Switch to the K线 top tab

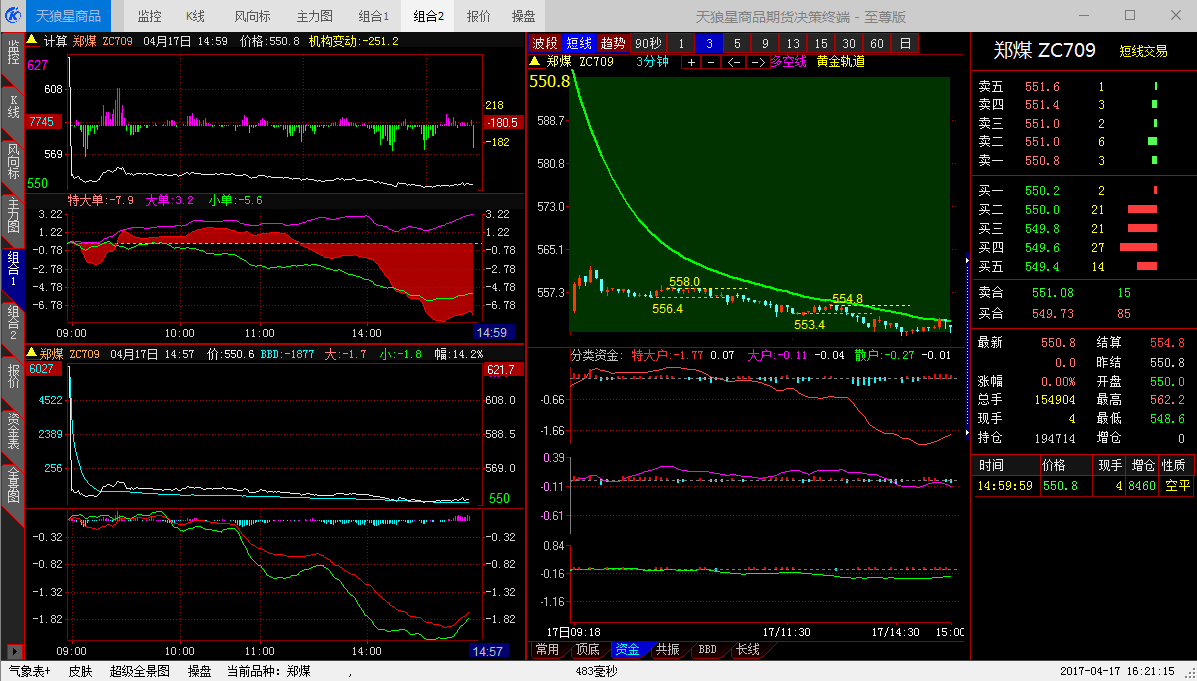click(195, 16)
